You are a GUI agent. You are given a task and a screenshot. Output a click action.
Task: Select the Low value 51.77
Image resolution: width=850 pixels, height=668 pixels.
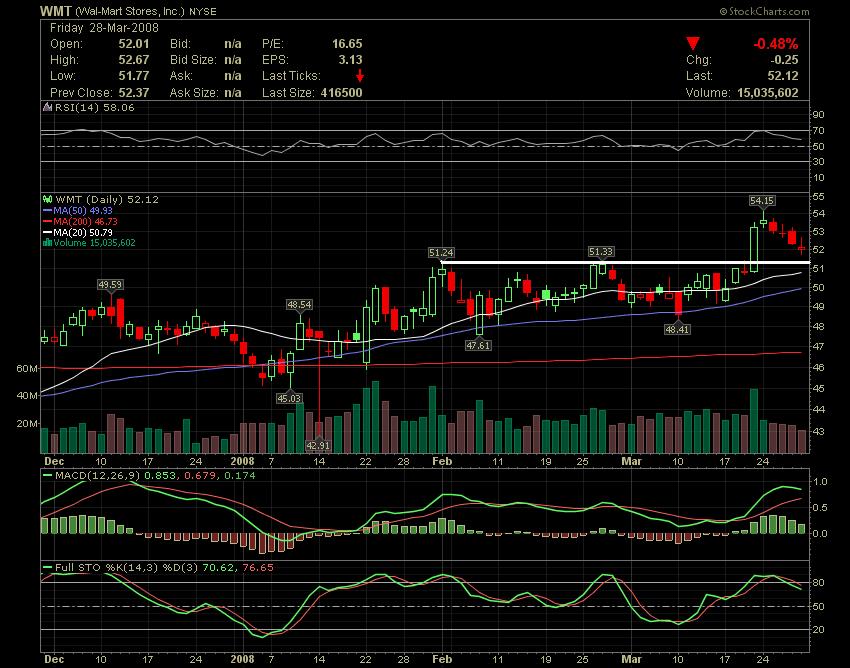[134, 76]
